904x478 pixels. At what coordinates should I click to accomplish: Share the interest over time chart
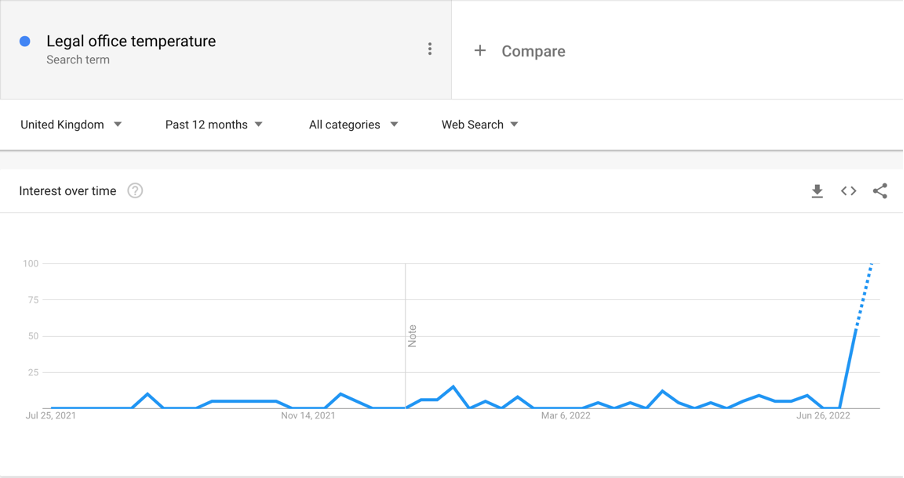(880, 191)
